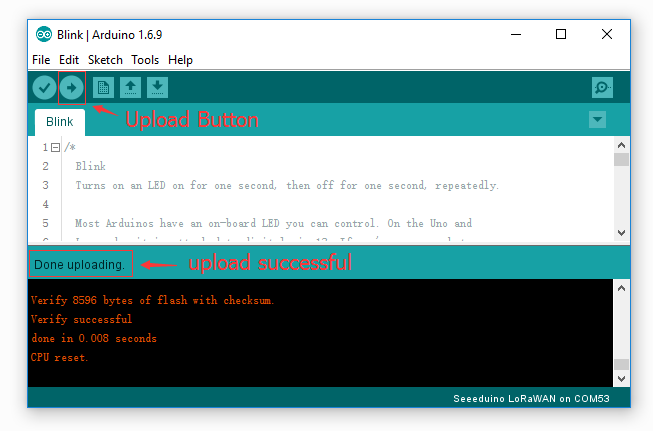653x431 pixels.
Task: Open the Sketch menu
Action: click(105, 60)
